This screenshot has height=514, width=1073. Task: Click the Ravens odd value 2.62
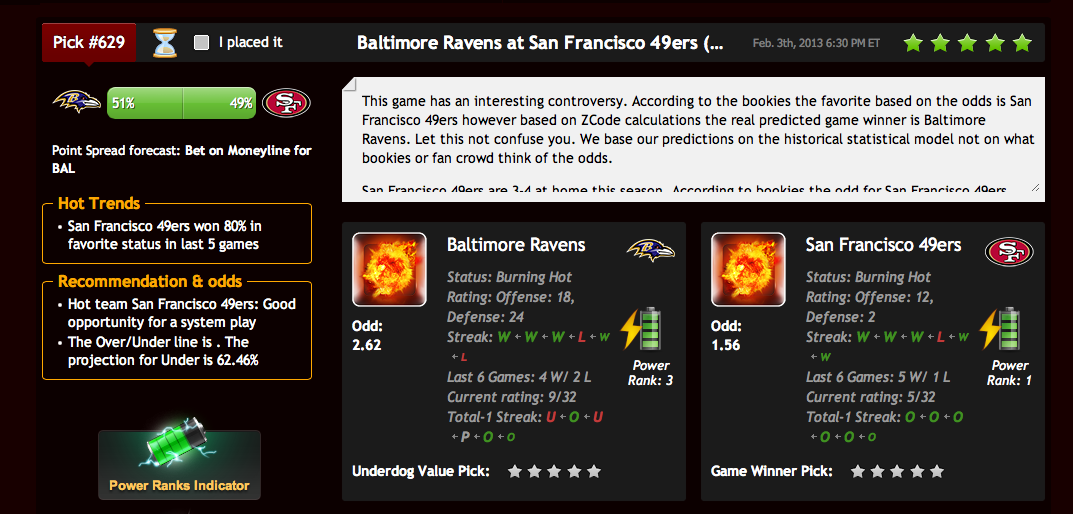[367, 345]
